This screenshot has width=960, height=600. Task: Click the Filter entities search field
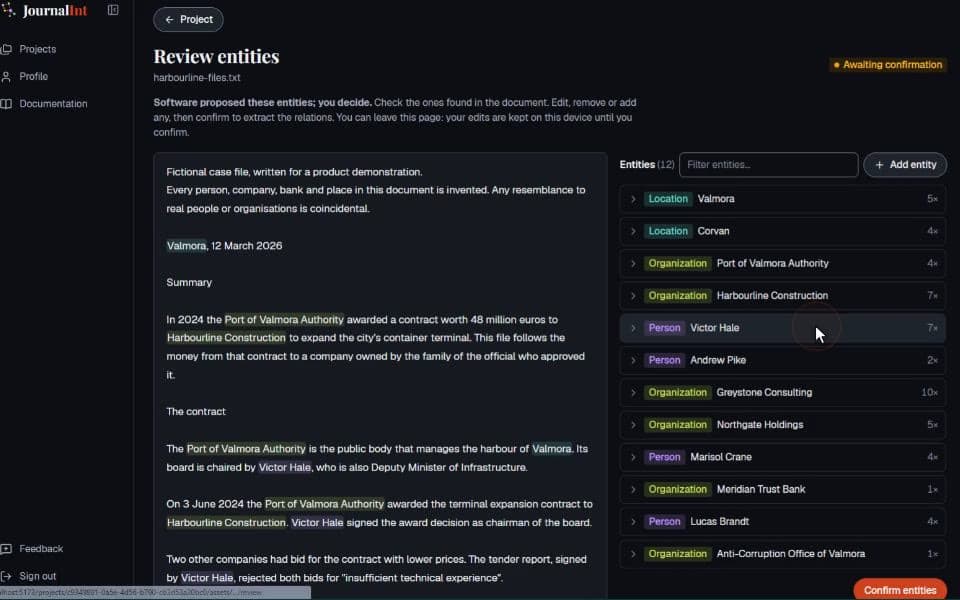click(x=768, y=165)
